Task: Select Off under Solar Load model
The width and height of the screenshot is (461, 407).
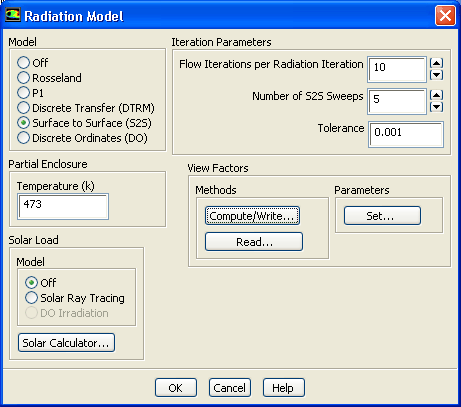Action: [31, 283]
